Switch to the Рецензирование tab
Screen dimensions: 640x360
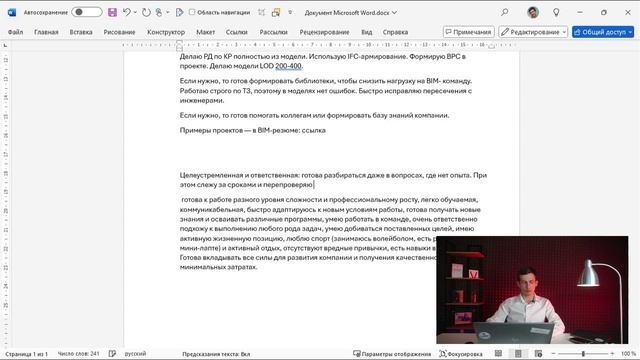324,32
